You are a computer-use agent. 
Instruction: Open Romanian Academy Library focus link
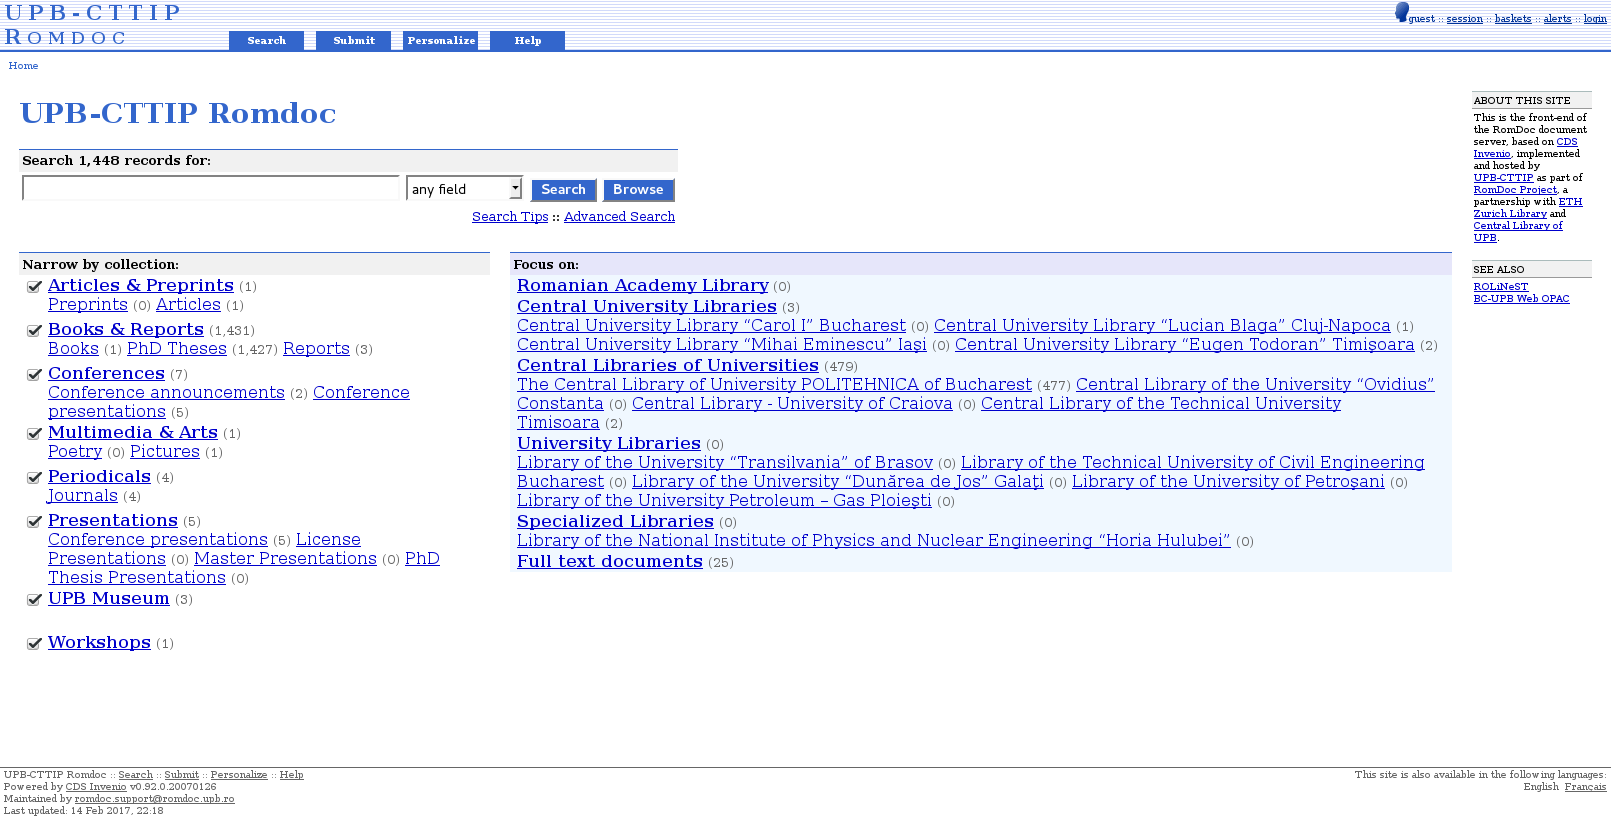coord(643,286)
